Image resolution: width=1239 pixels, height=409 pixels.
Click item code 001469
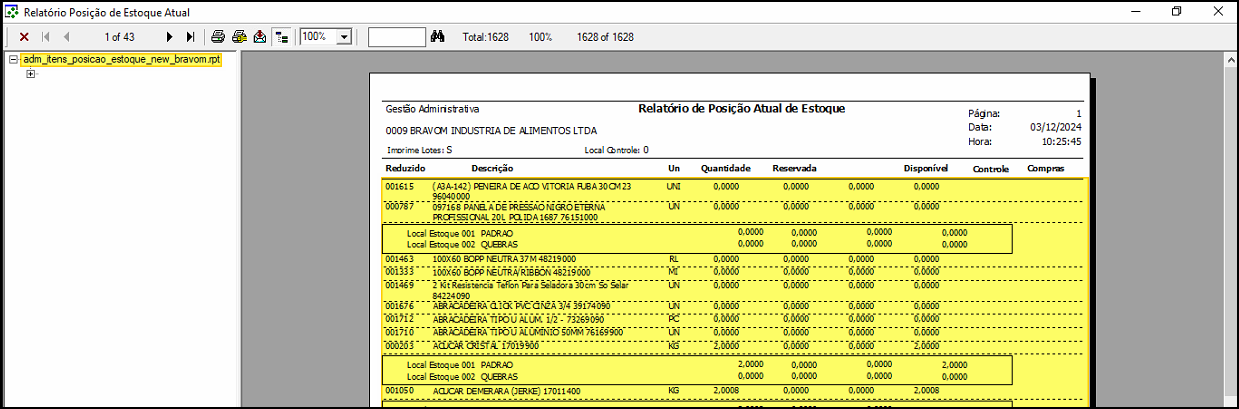(x=399, y=284)
